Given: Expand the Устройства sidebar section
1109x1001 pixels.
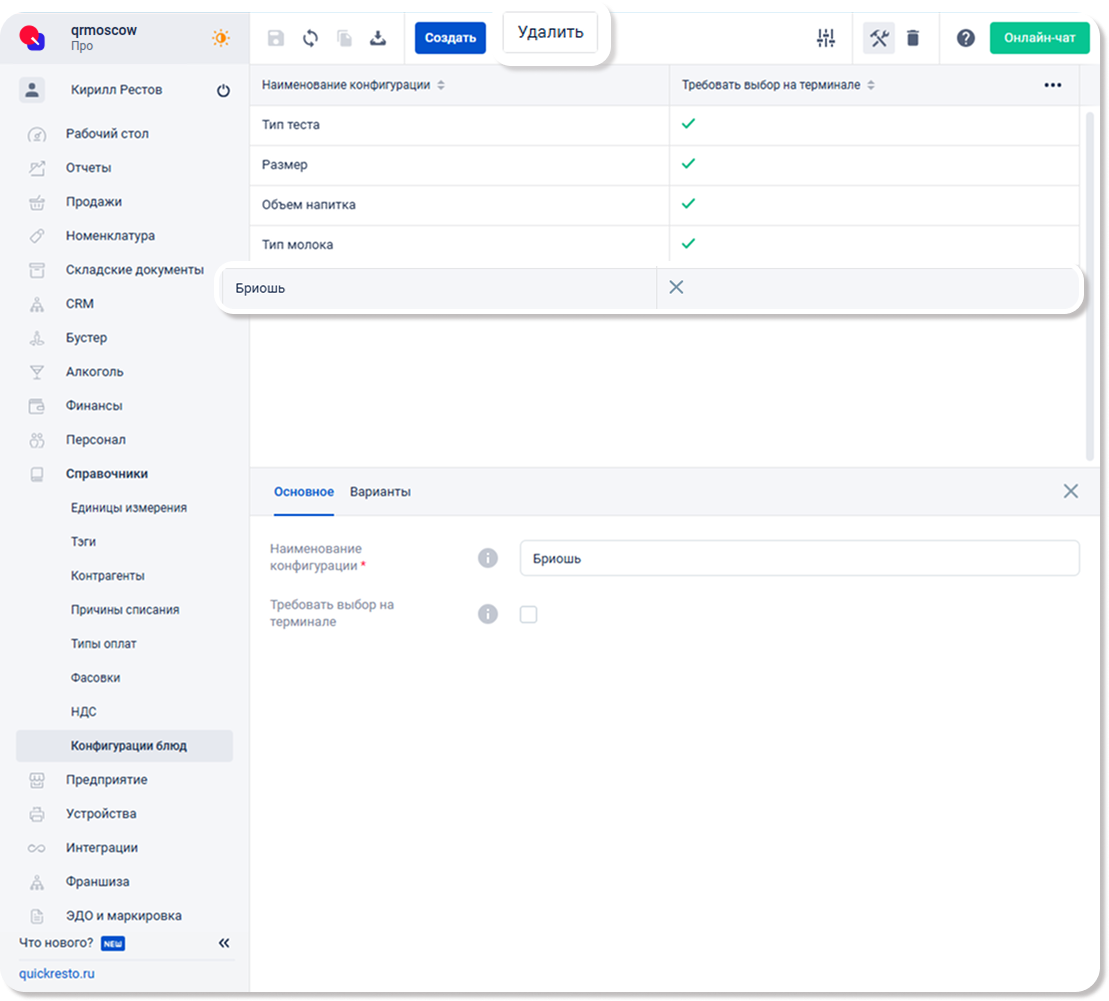Looking at the screenshot, I should tap(100, 814).
